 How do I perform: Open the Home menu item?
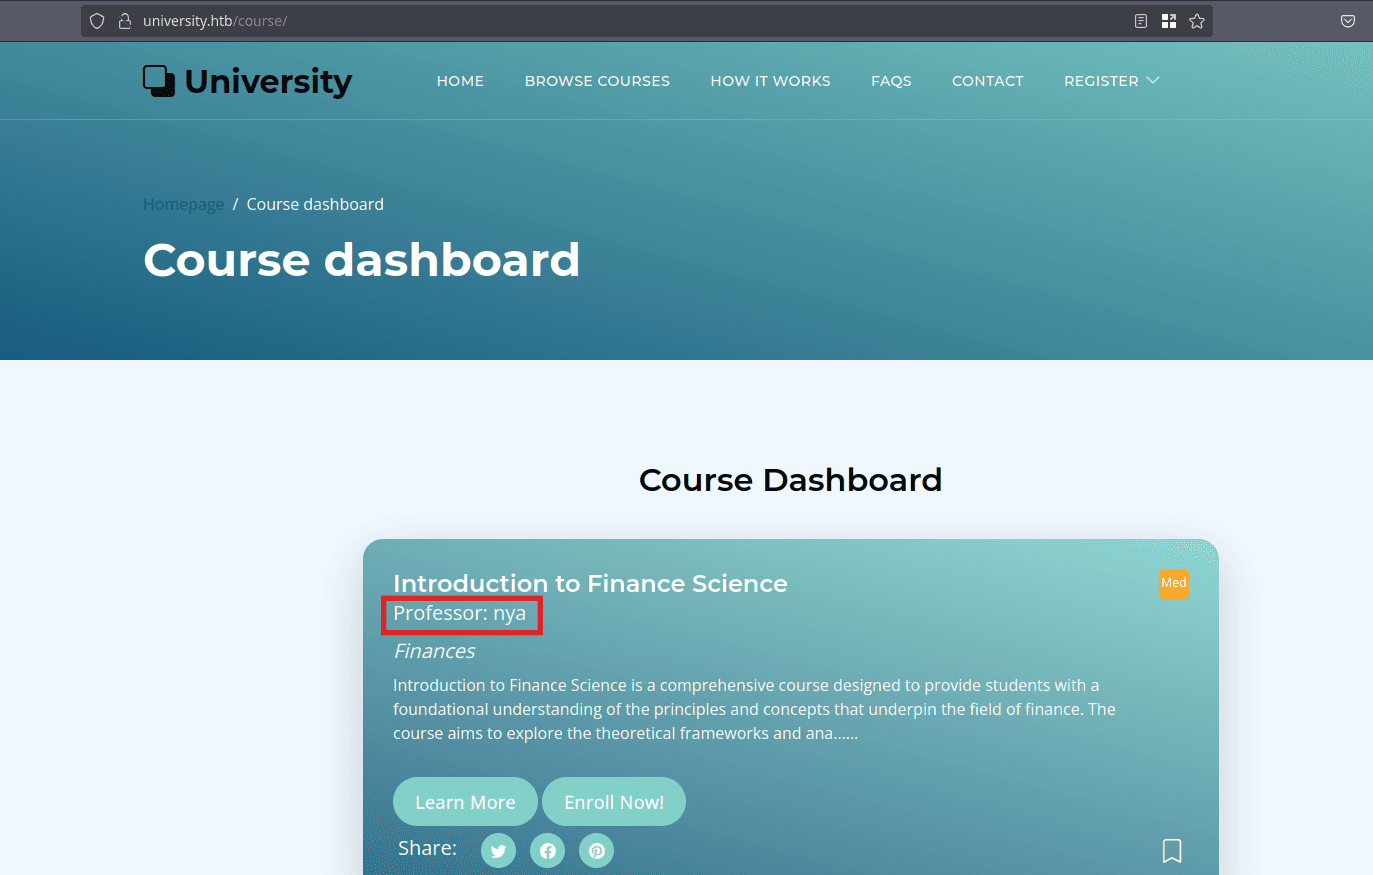point(460,81)
